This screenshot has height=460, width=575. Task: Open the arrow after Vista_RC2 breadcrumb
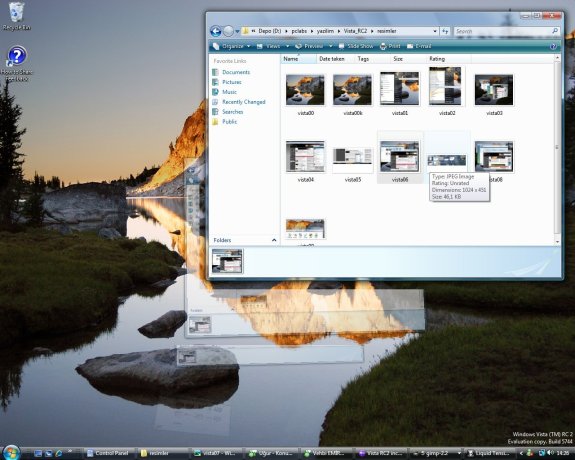(373, 32)
